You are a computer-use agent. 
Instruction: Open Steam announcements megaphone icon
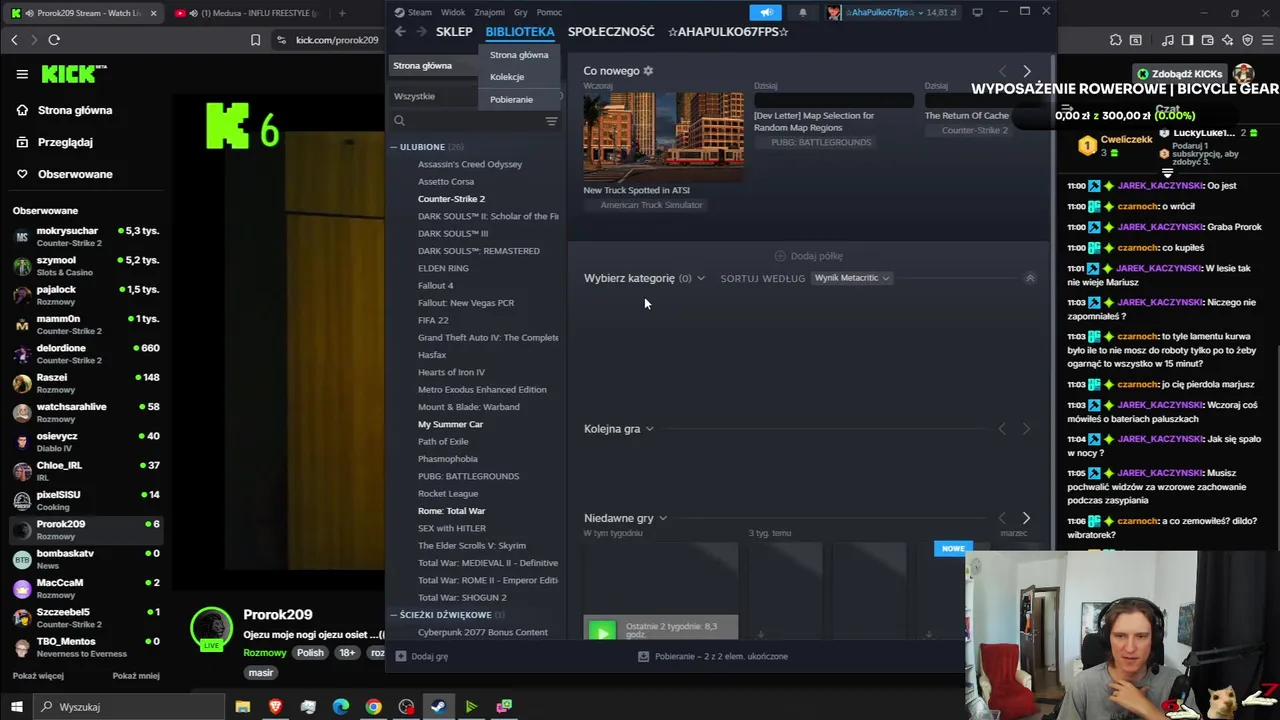coord(766,12)
